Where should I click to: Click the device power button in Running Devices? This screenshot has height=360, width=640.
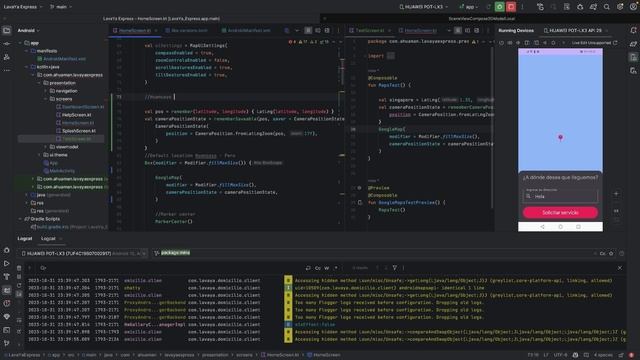tap(502, 42)
